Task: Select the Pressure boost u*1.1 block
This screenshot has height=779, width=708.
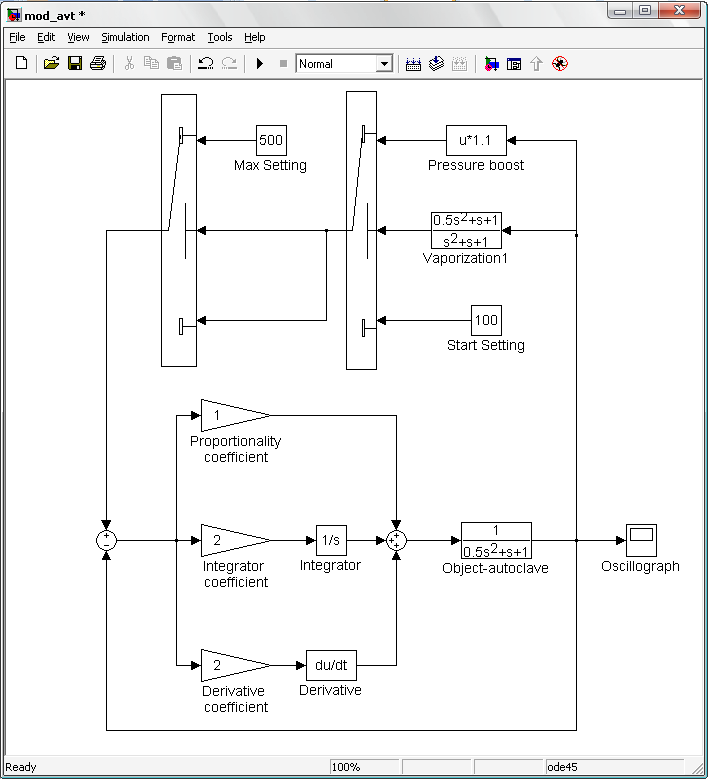Action: click(476, 140)
